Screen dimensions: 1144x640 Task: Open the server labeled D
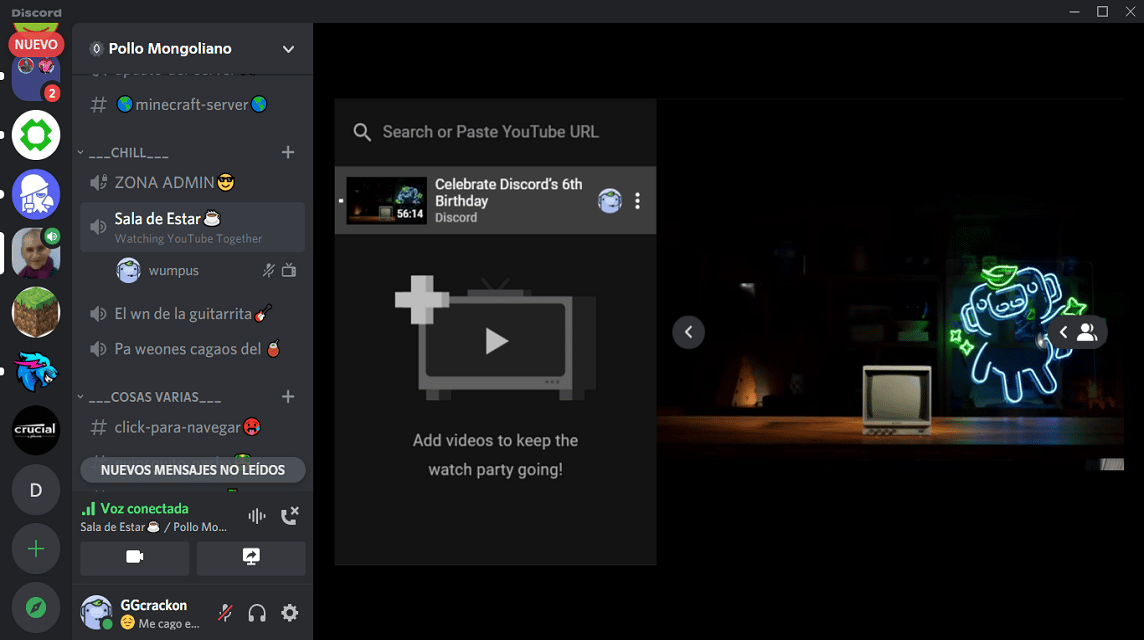pyautogui.click(x=36, y=490)
